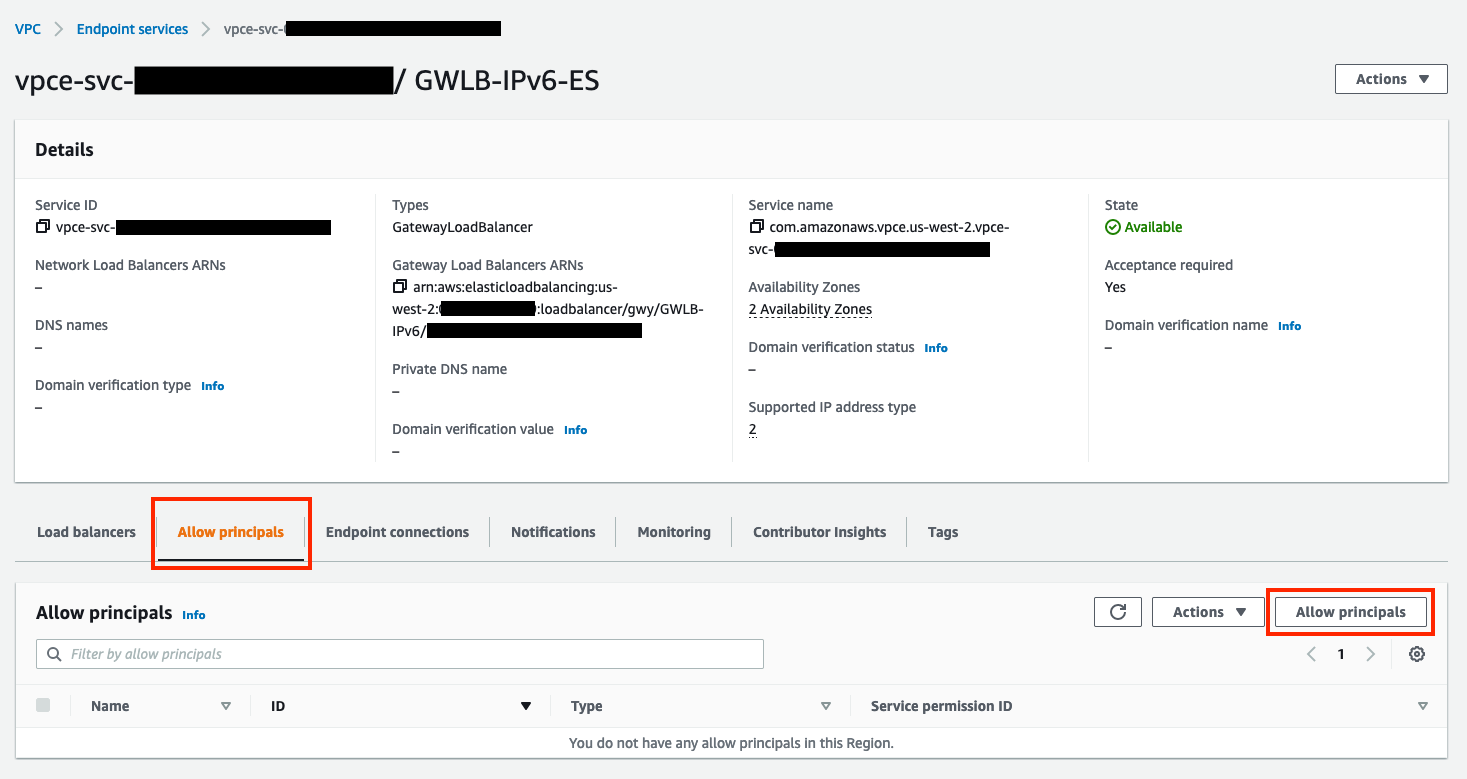Click Info next to Allow principals heading
Image resolution: width=1467 pixels, height=779 pixels.
[x=193, y=614]
